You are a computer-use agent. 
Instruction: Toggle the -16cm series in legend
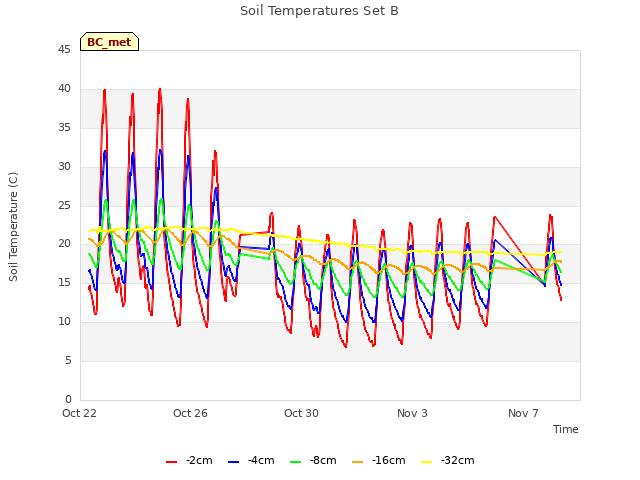378,461
